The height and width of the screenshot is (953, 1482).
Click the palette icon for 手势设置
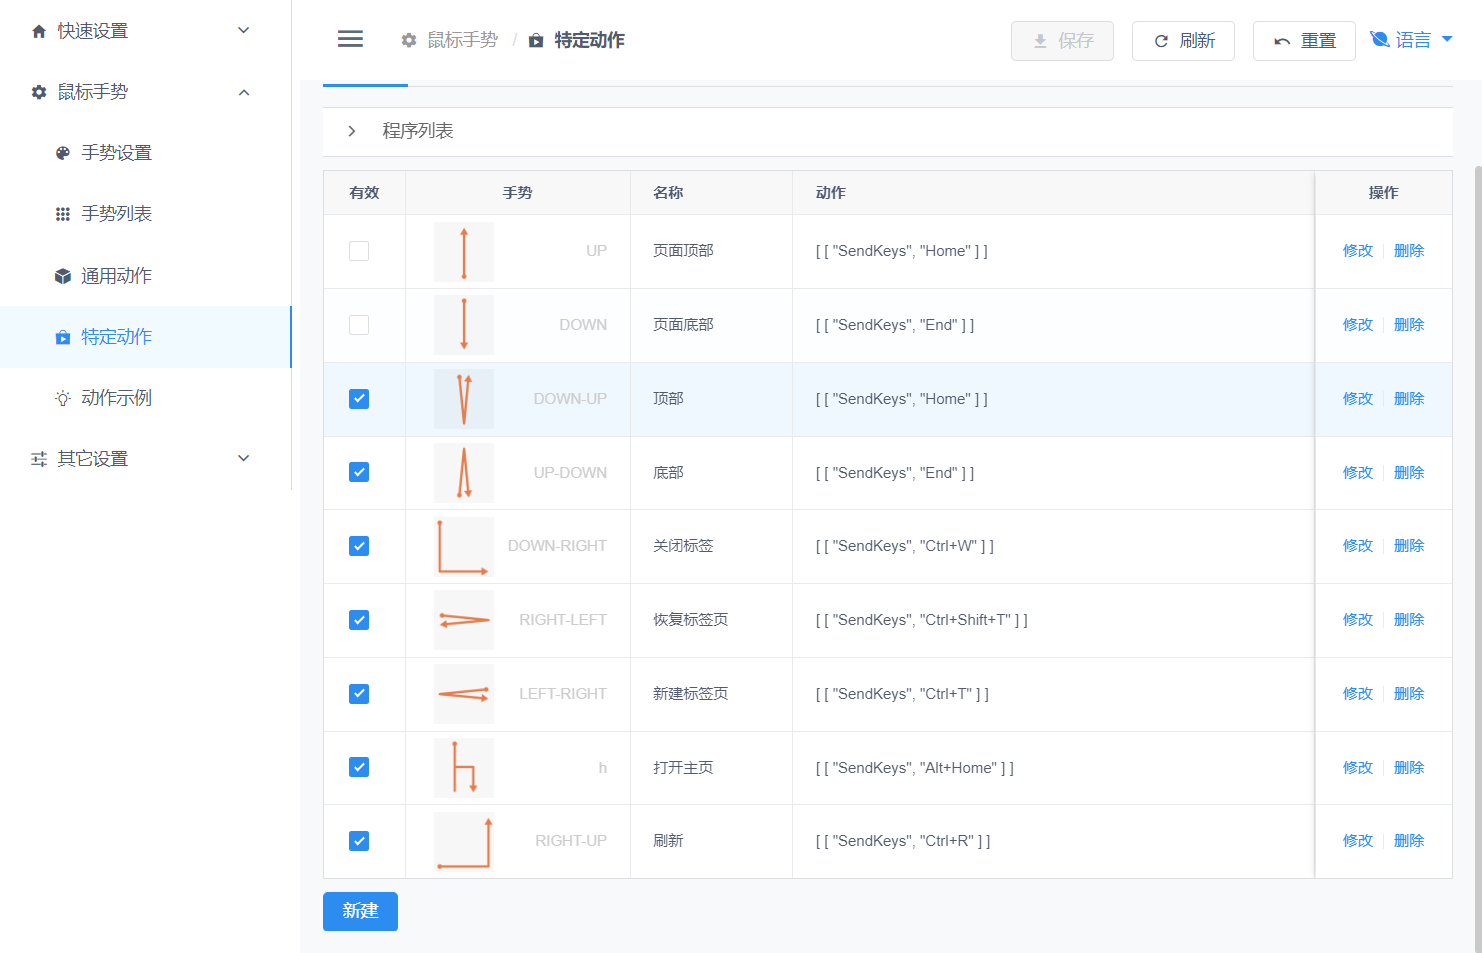pyautogui.click(x=63, y=153)
